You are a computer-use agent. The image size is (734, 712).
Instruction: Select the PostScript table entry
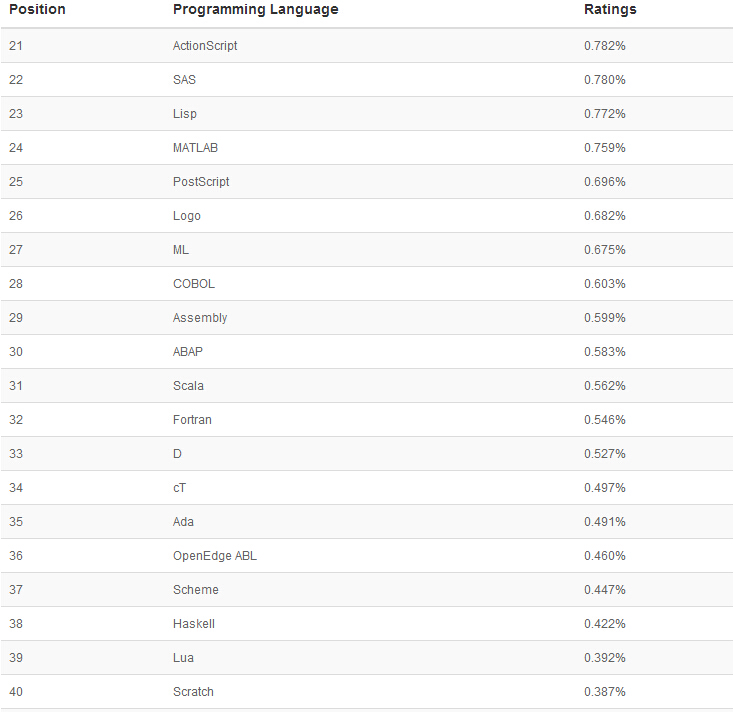[x=201, y=182]
